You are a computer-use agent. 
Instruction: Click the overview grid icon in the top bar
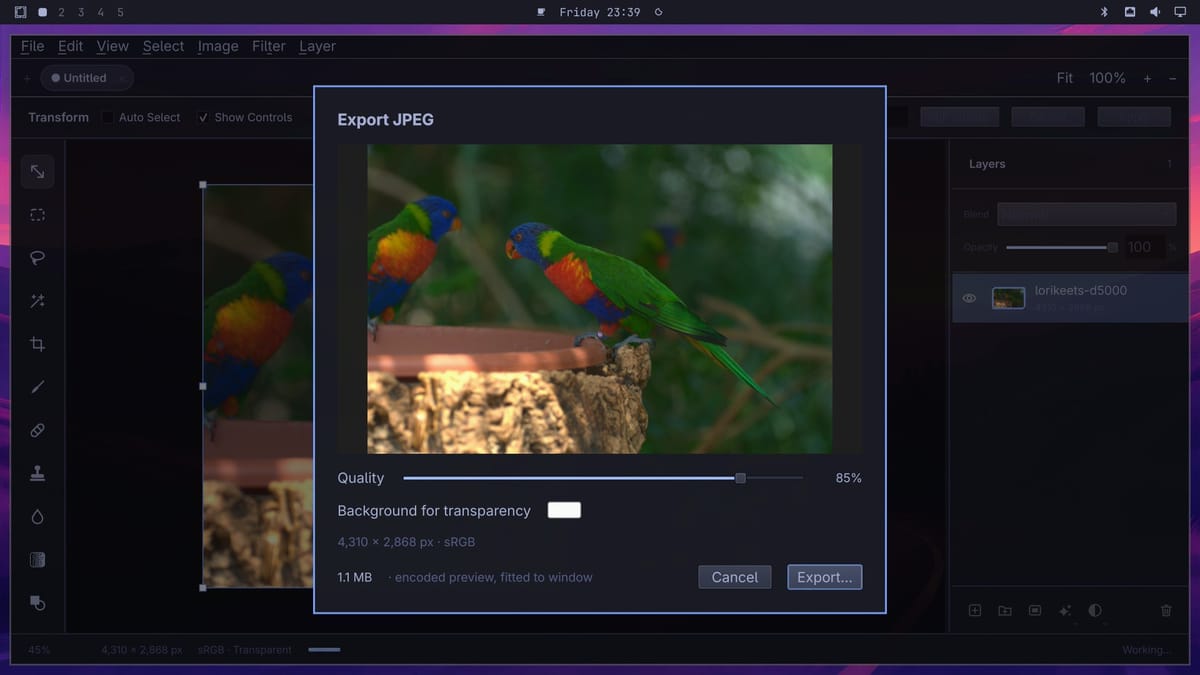20,12
